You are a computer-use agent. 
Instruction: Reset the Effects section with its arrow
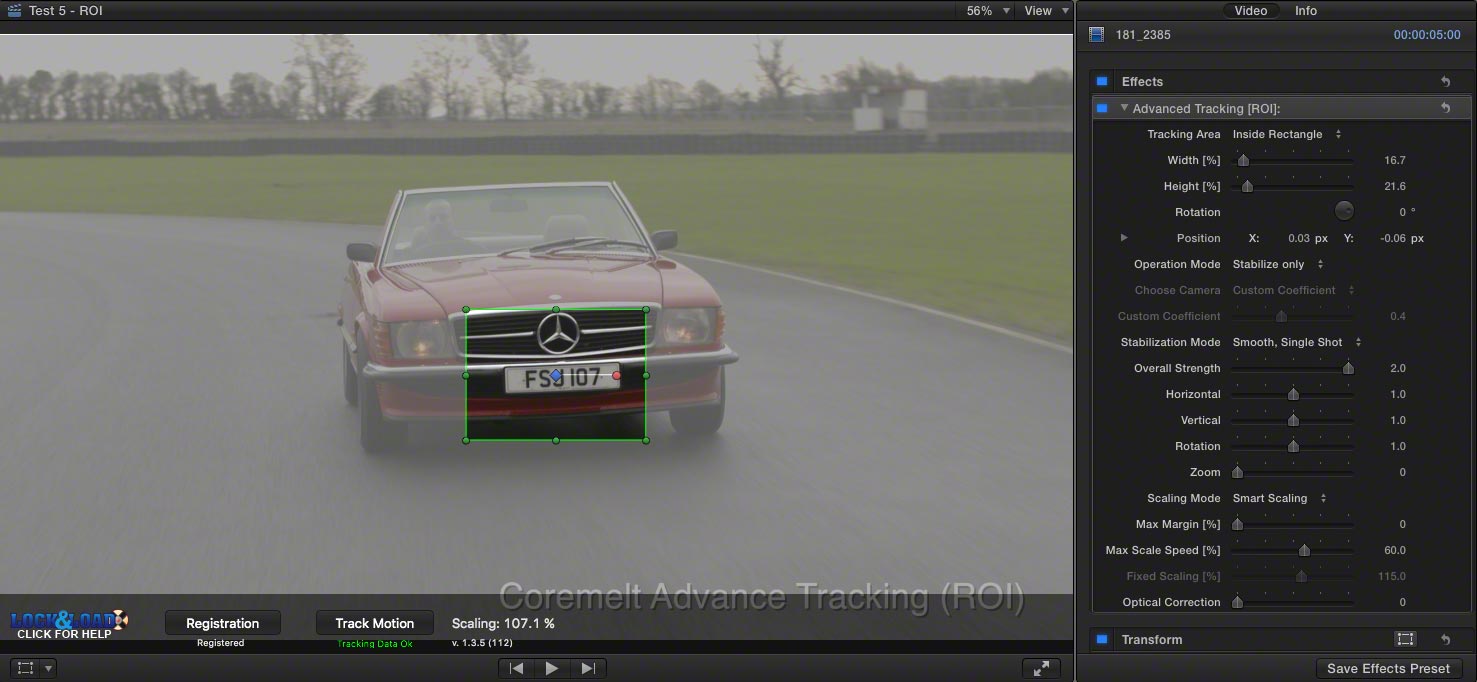pyautogui.click(x=1445, y=82)
